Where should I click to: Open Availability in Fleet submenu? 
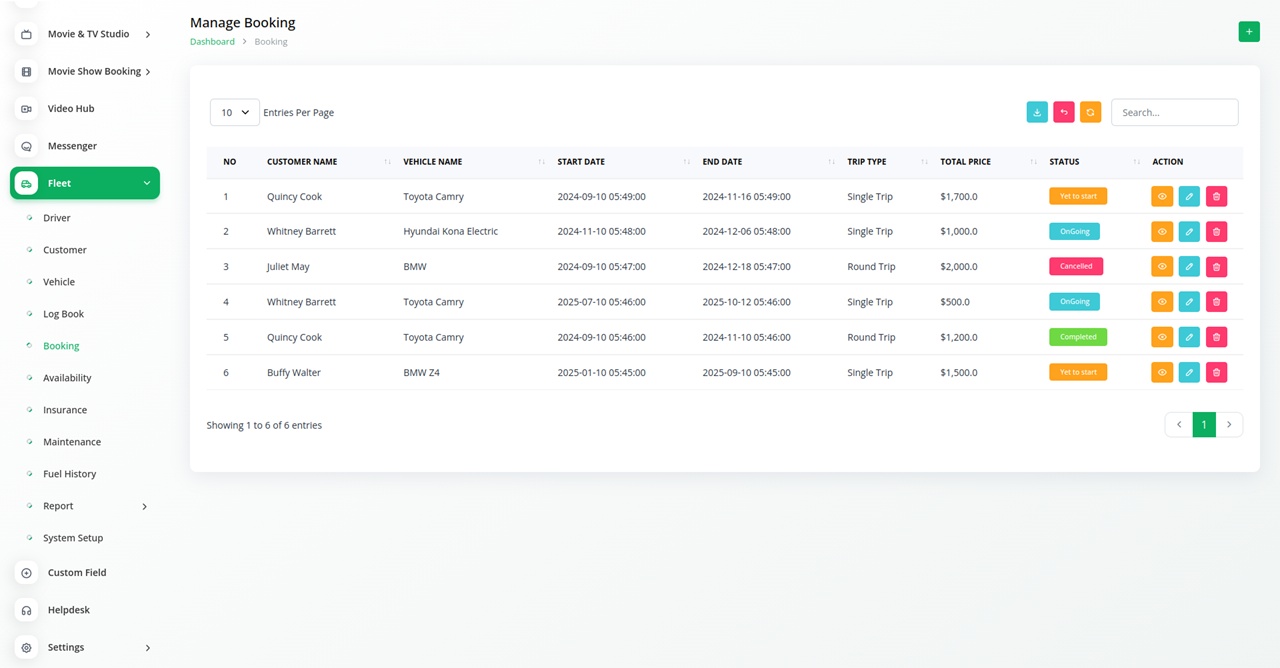[x=67, y=378]
